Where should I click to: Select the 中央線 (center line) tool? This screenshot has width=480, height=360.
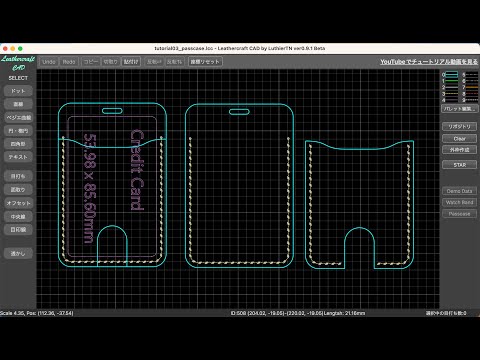pyautogui.click(x=18, y=217)
